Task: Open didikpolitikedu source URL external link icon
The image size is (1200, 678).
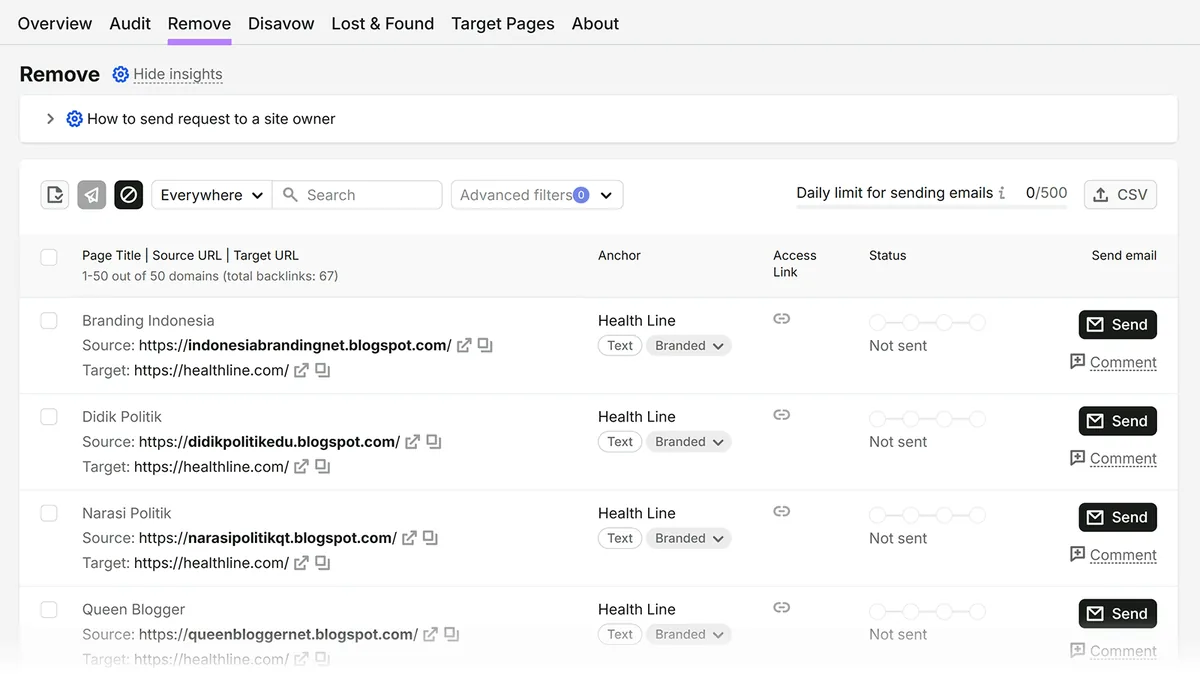Action: [413, 441]
